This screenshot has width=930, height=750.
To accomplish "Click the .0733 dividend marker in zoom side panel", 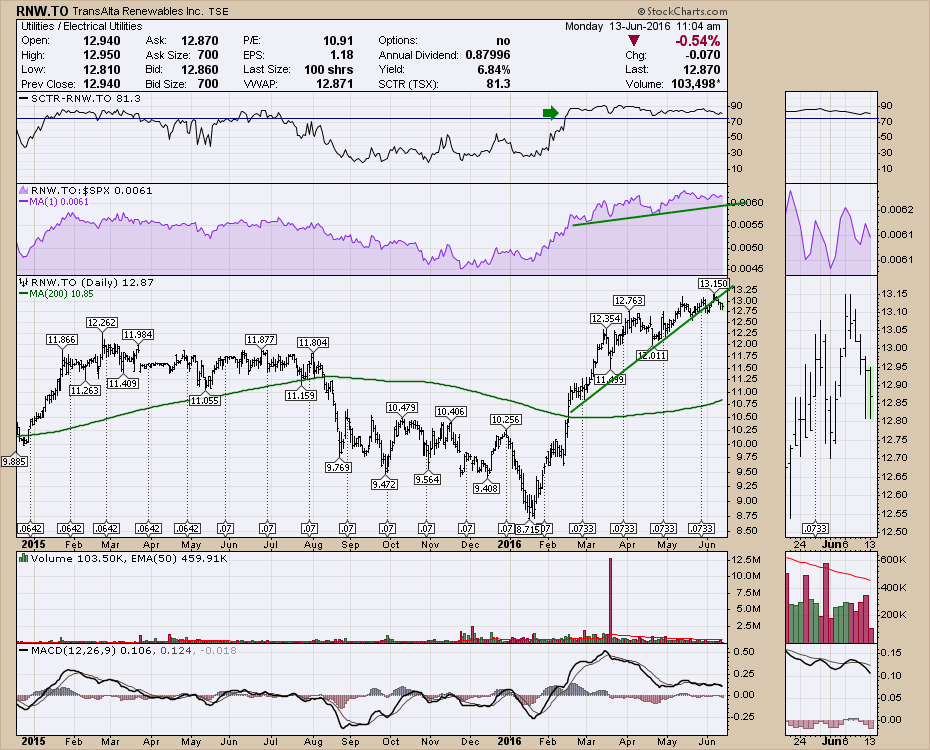I will point(814,528).
